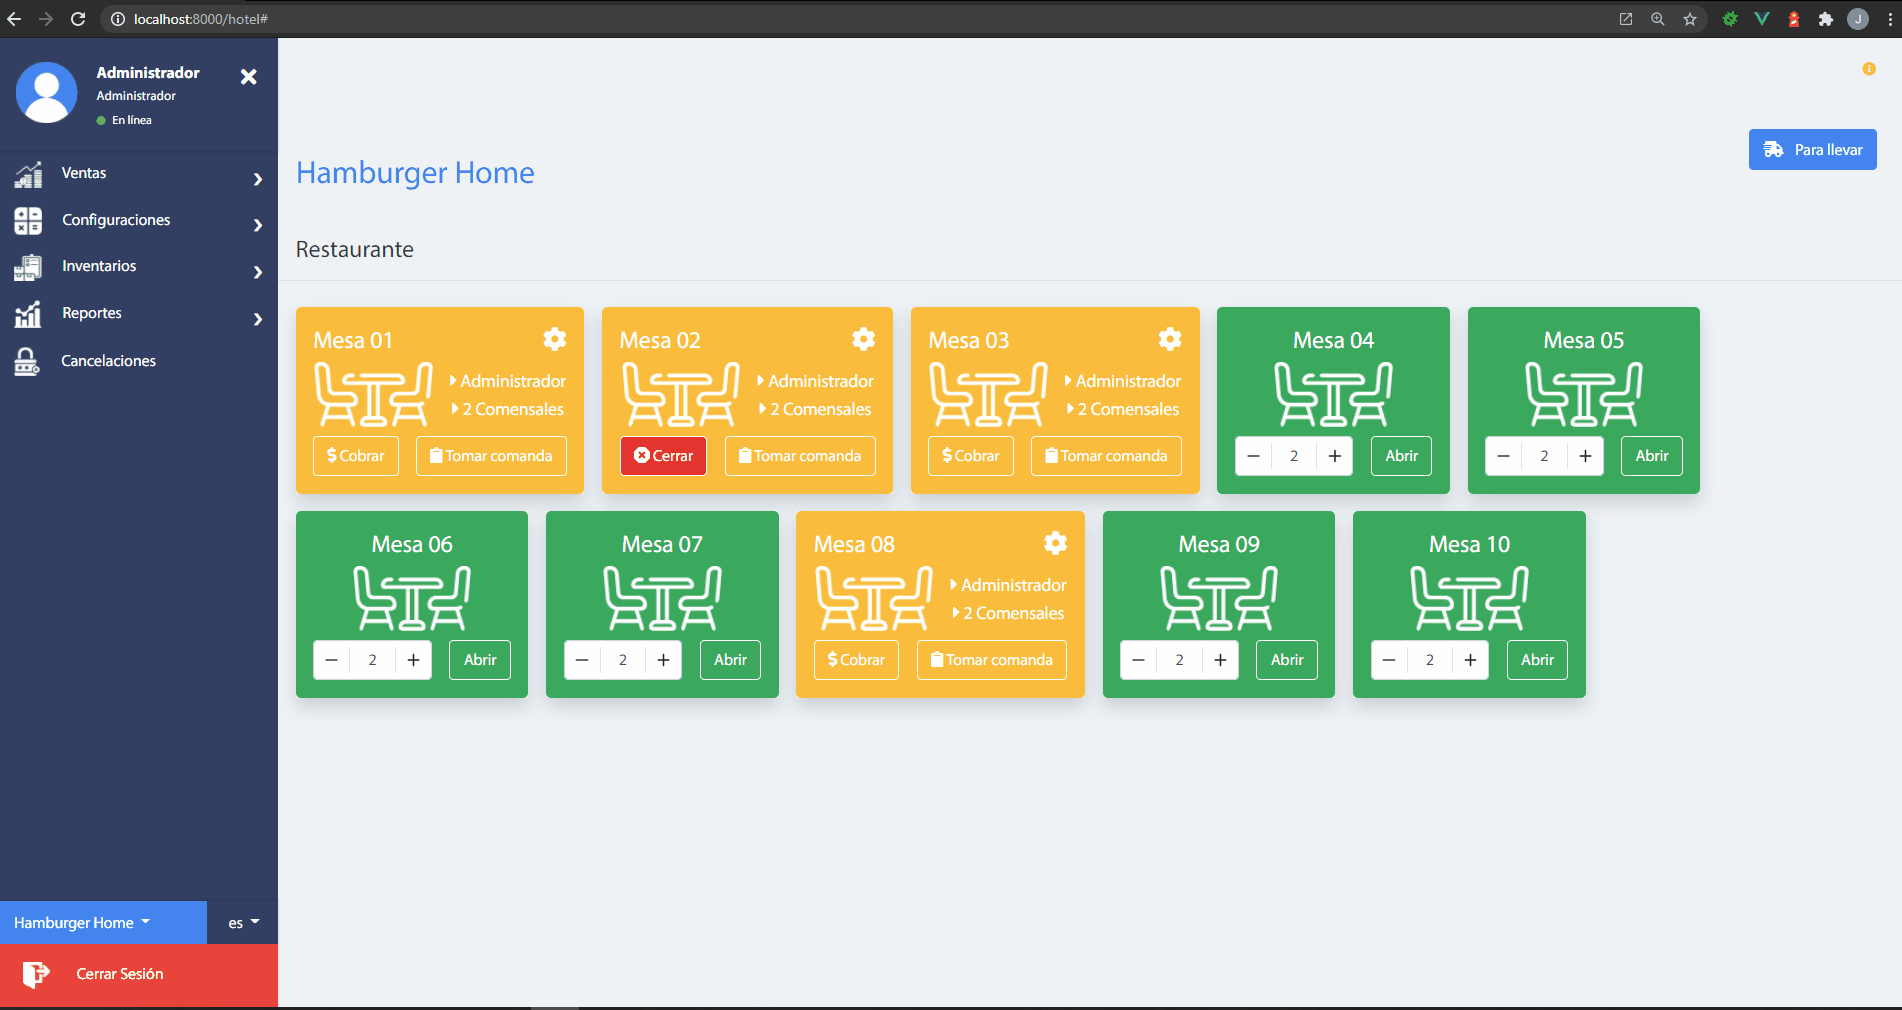Reload the page in browser
The image size is (1902, 1010).
pyautogui.click(x=78, y=19)
